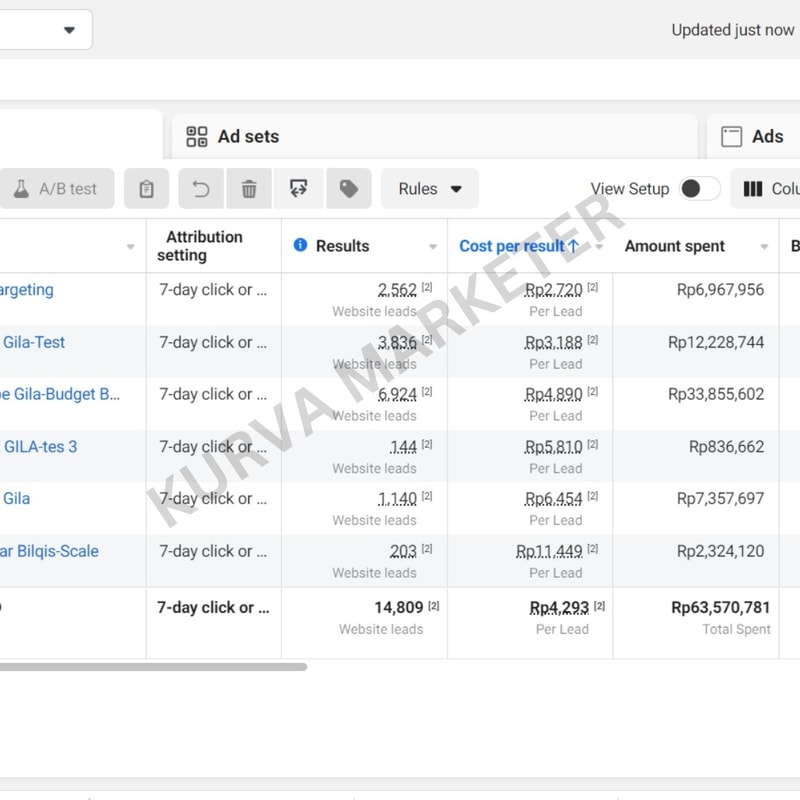Open the Gila-Budget B... campaign link
The width and height of the screenshot is (800, 800).
pyautogui.click(x=60, y=394)
